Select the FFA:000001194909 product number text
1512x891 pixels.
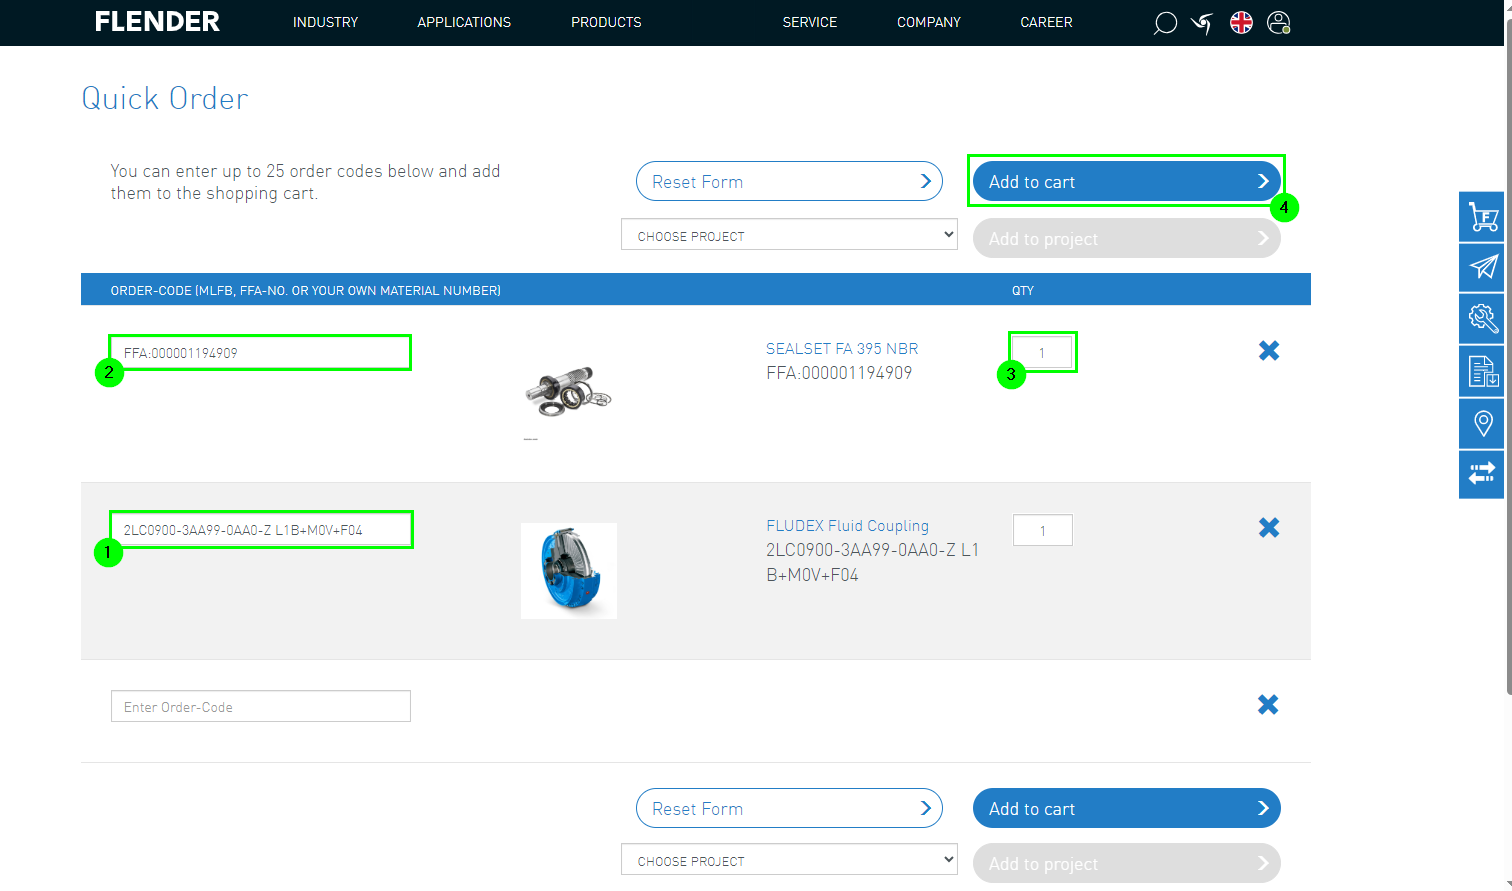(x=839, y=373)
